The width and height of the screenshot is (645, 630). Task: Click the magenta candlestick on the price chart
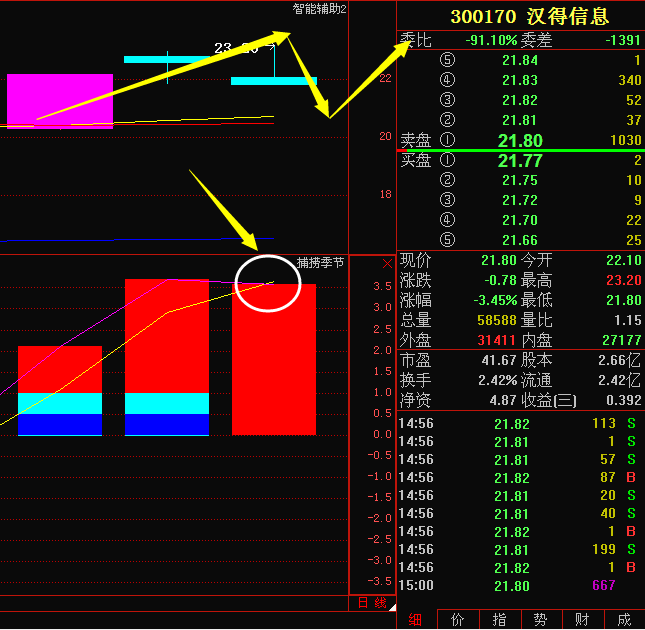60,101
